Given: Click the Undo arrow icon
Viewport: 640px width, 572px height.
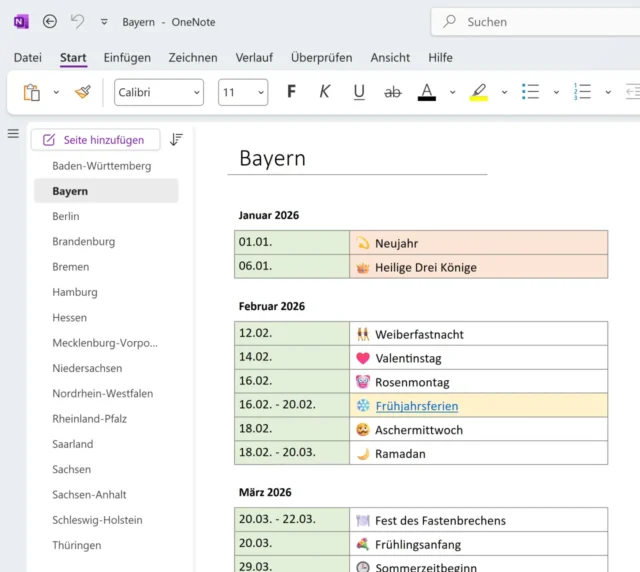Looking at the screenshot, I should pyautogui.click(x=78, y=21).
